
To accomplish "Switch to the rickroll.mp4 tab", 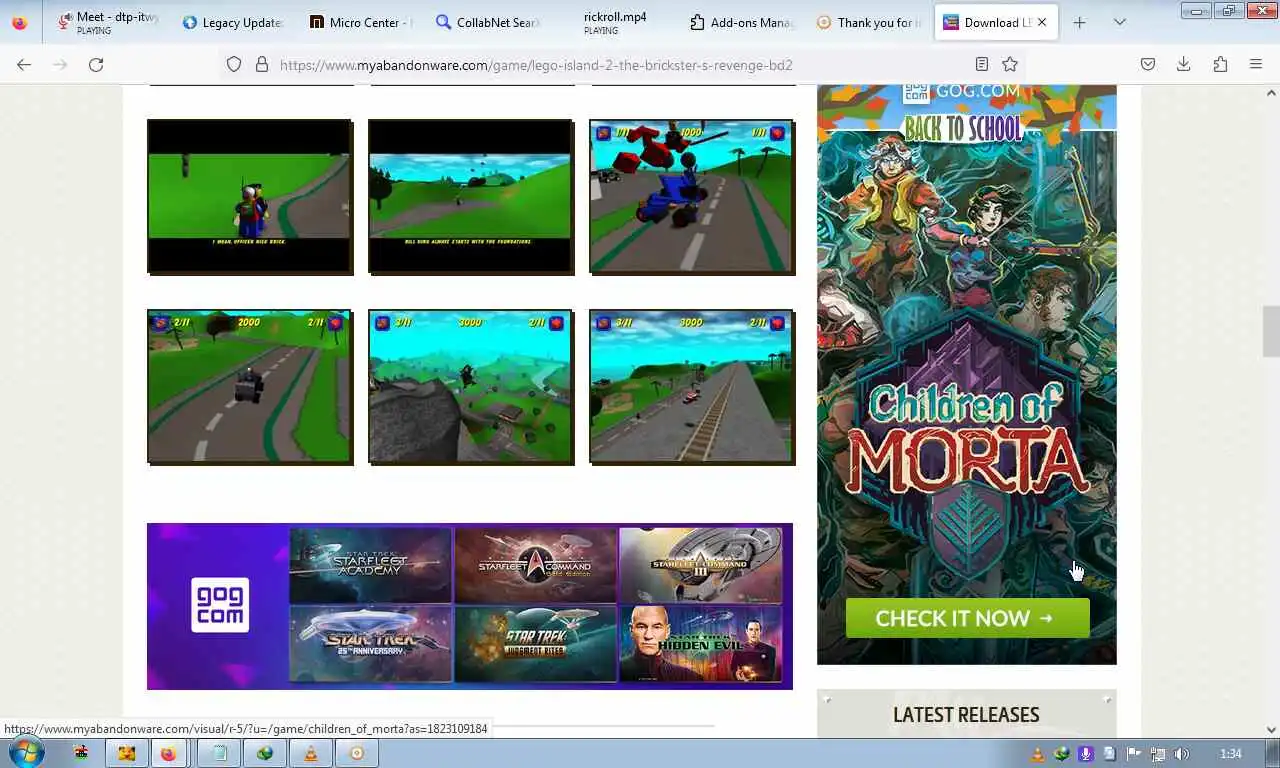I will point(614,22).
